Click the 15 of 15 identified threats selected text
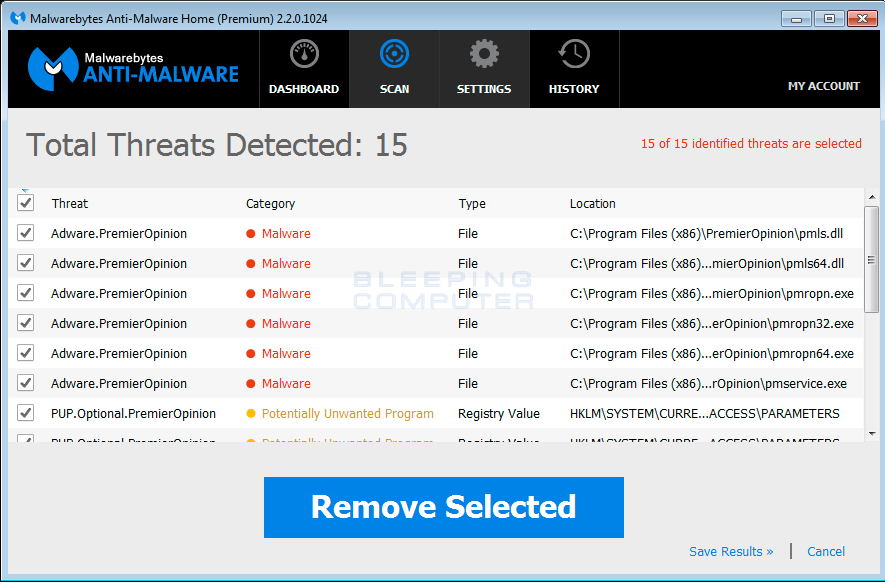Screen dimensions: 885x582 pos(751,143)
